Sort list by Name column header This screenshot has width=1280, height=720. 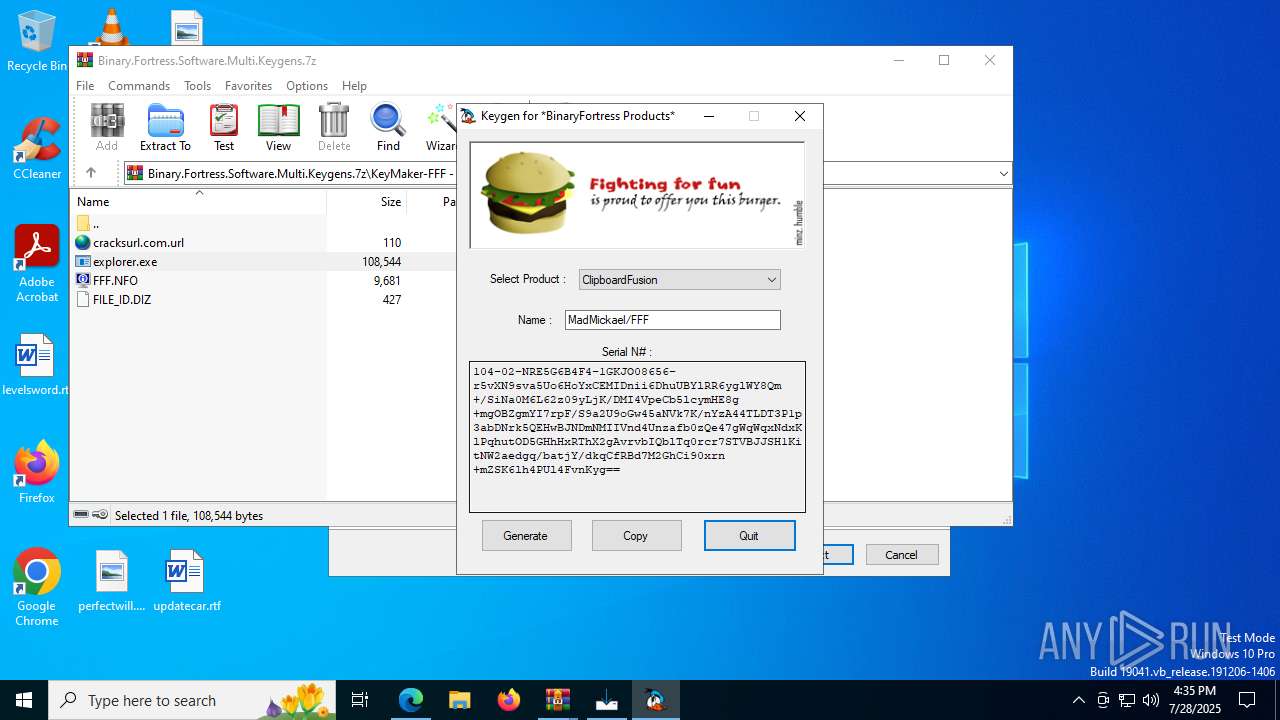coord(198,202)
